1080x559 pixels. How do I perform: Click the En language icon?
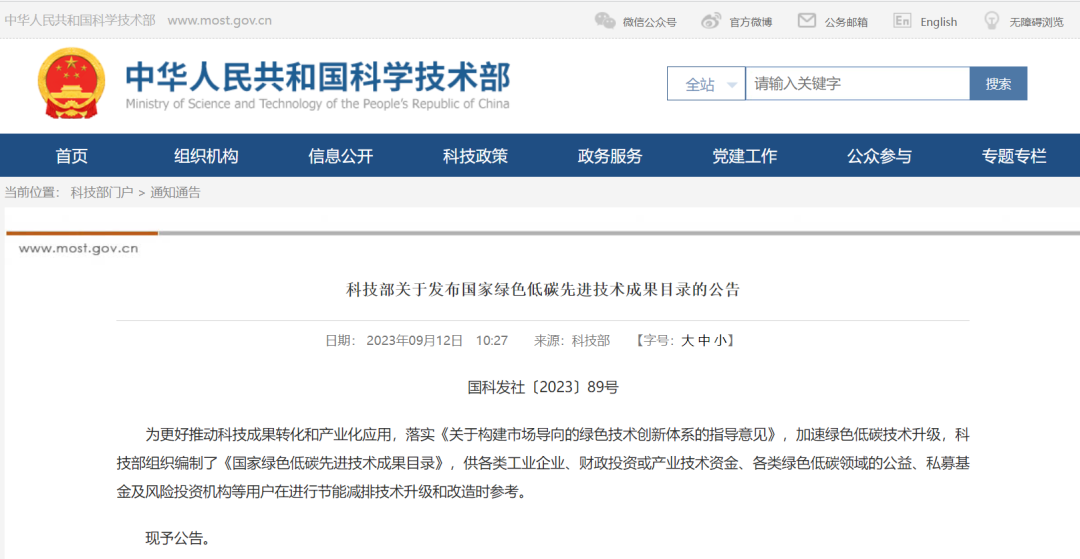pos(902,21)
